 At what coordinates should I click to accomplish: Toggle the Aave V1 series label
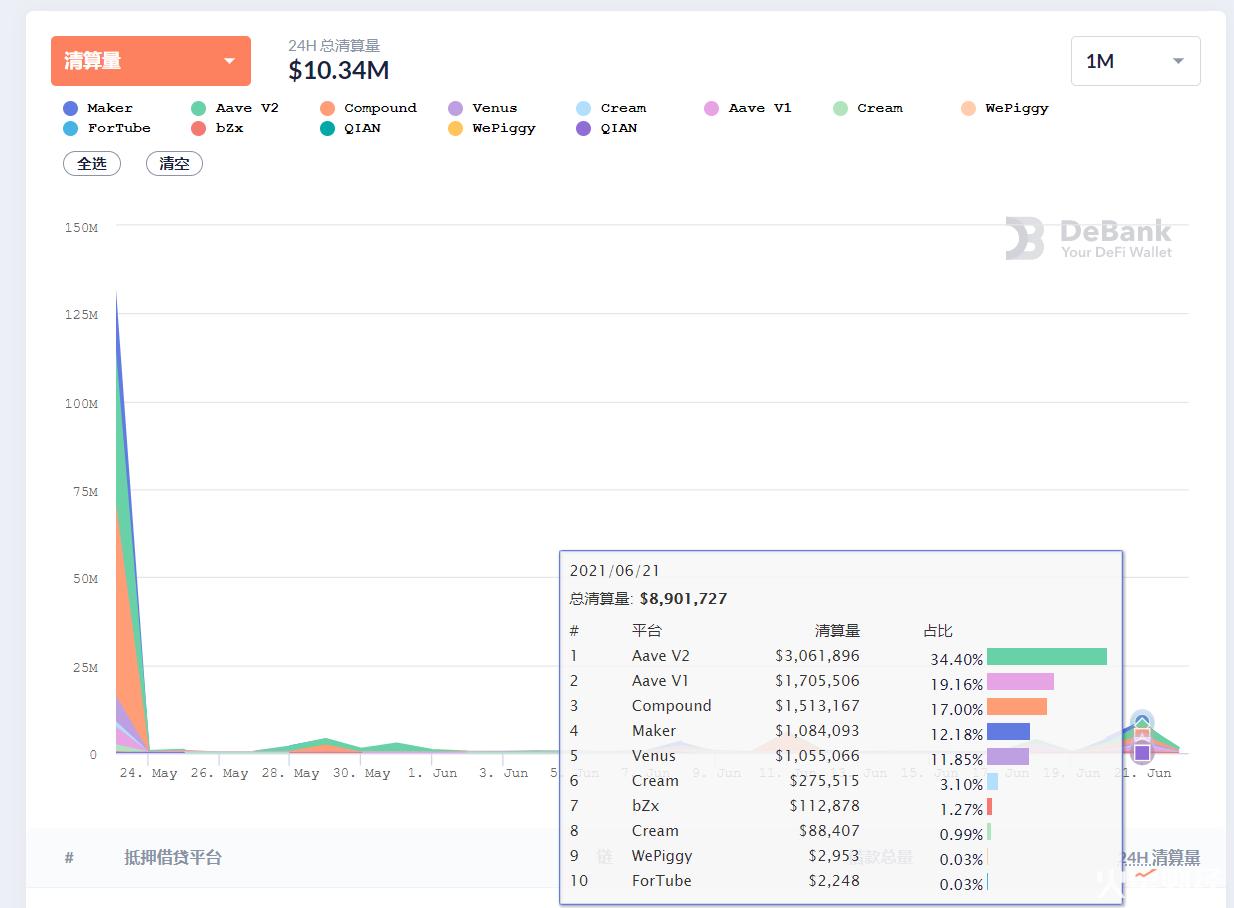pyautogui.click(x=759, y=108)
